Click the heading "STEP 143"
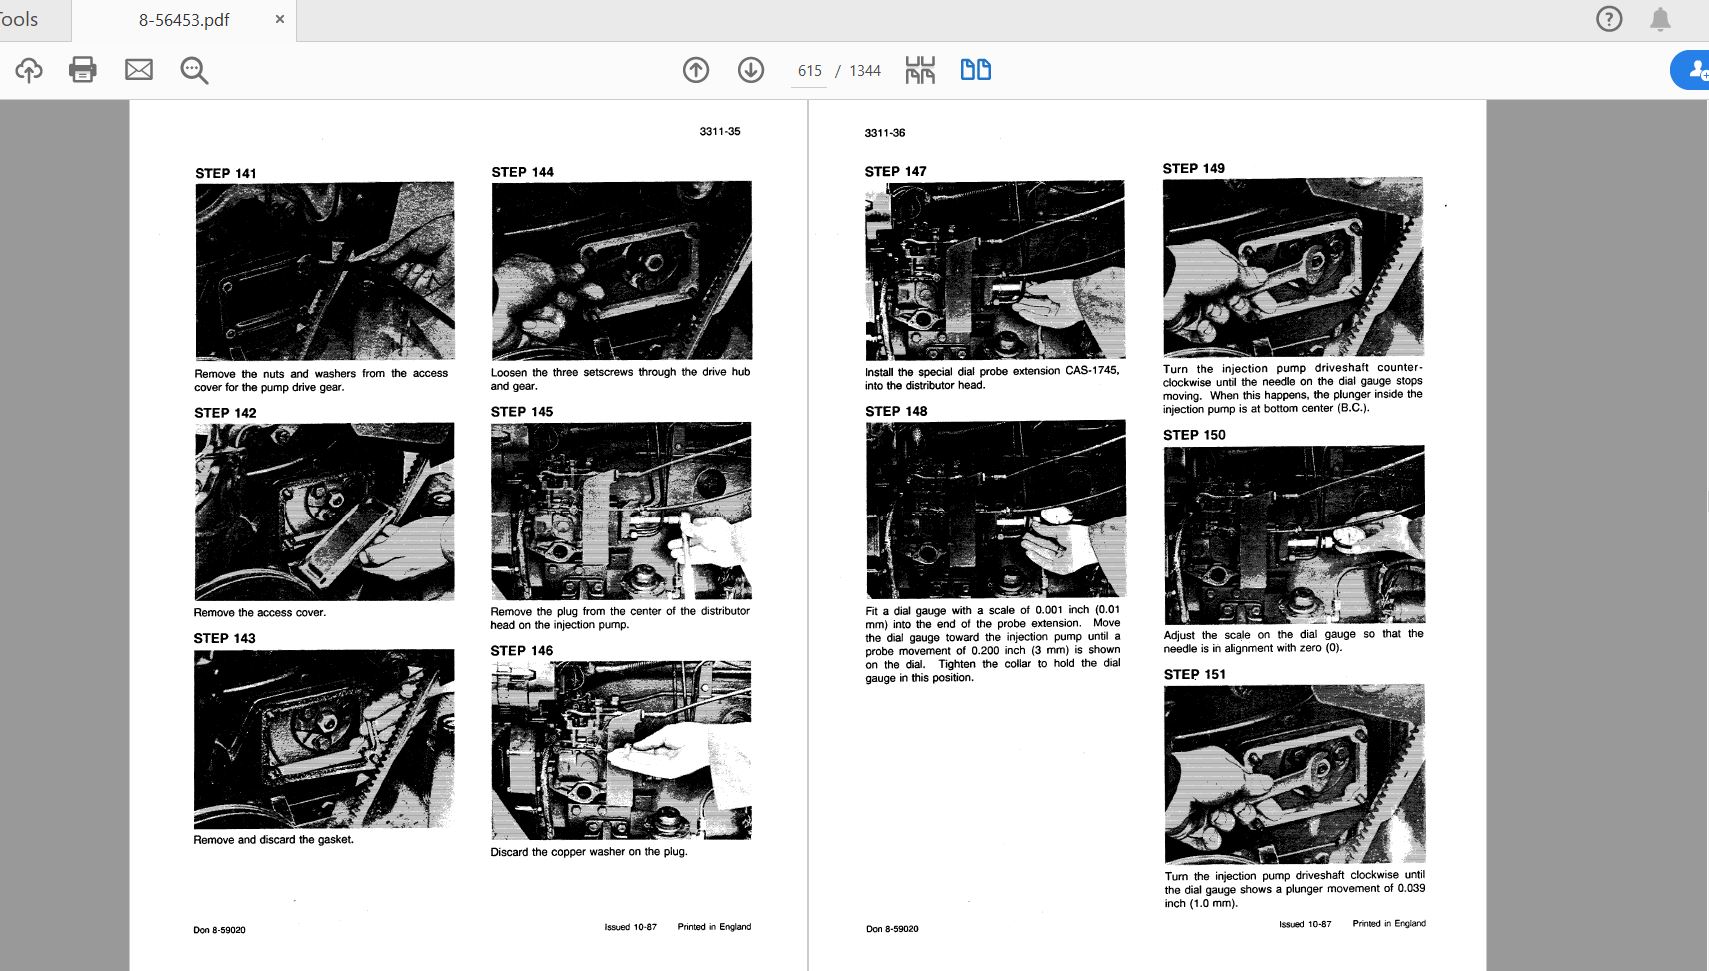The height and width of the screenshot is (971, 1709). click(225, 638)
